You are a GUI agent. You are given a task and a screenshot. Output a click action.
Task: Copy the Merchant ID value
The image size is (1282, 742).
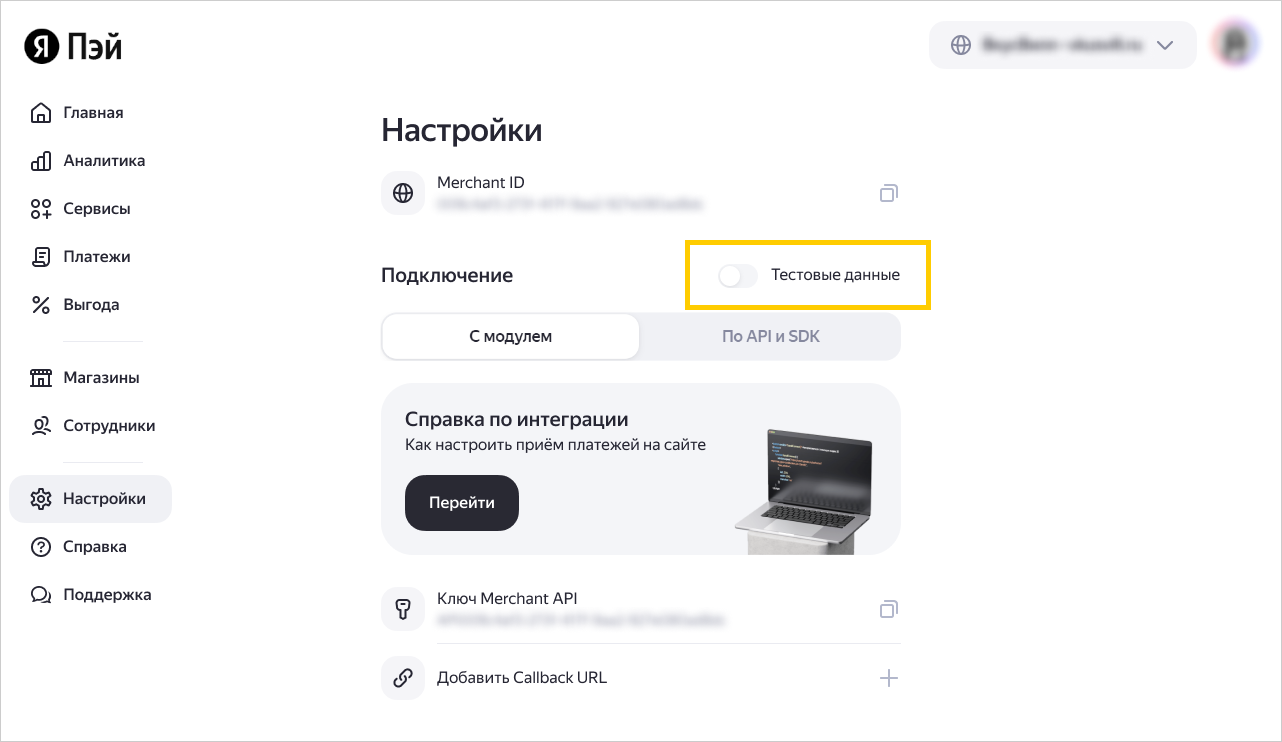point(888,193)
